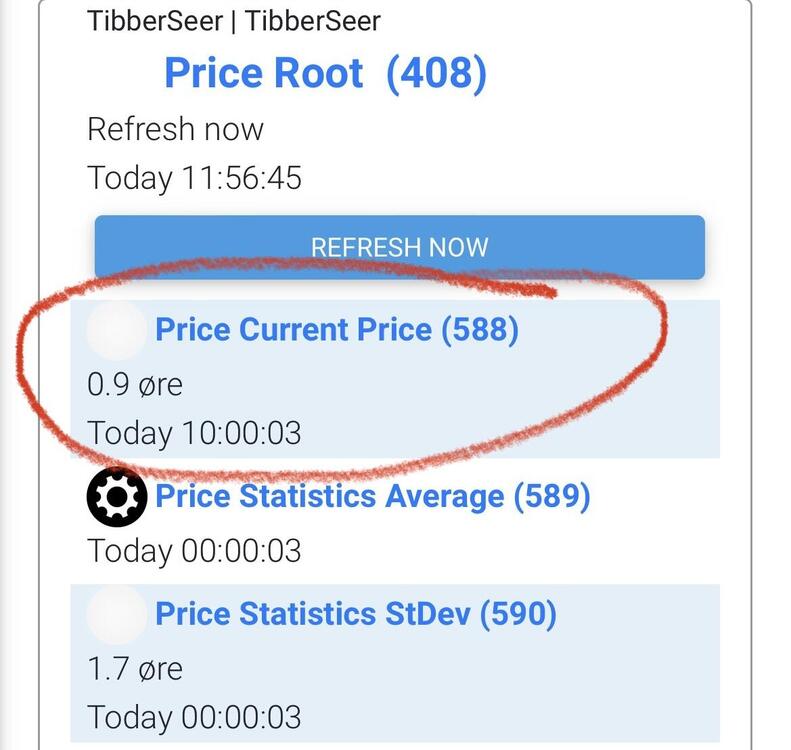
Task: Click the Today 10:00:03 timestamp
Action: (x=194, y=433)
